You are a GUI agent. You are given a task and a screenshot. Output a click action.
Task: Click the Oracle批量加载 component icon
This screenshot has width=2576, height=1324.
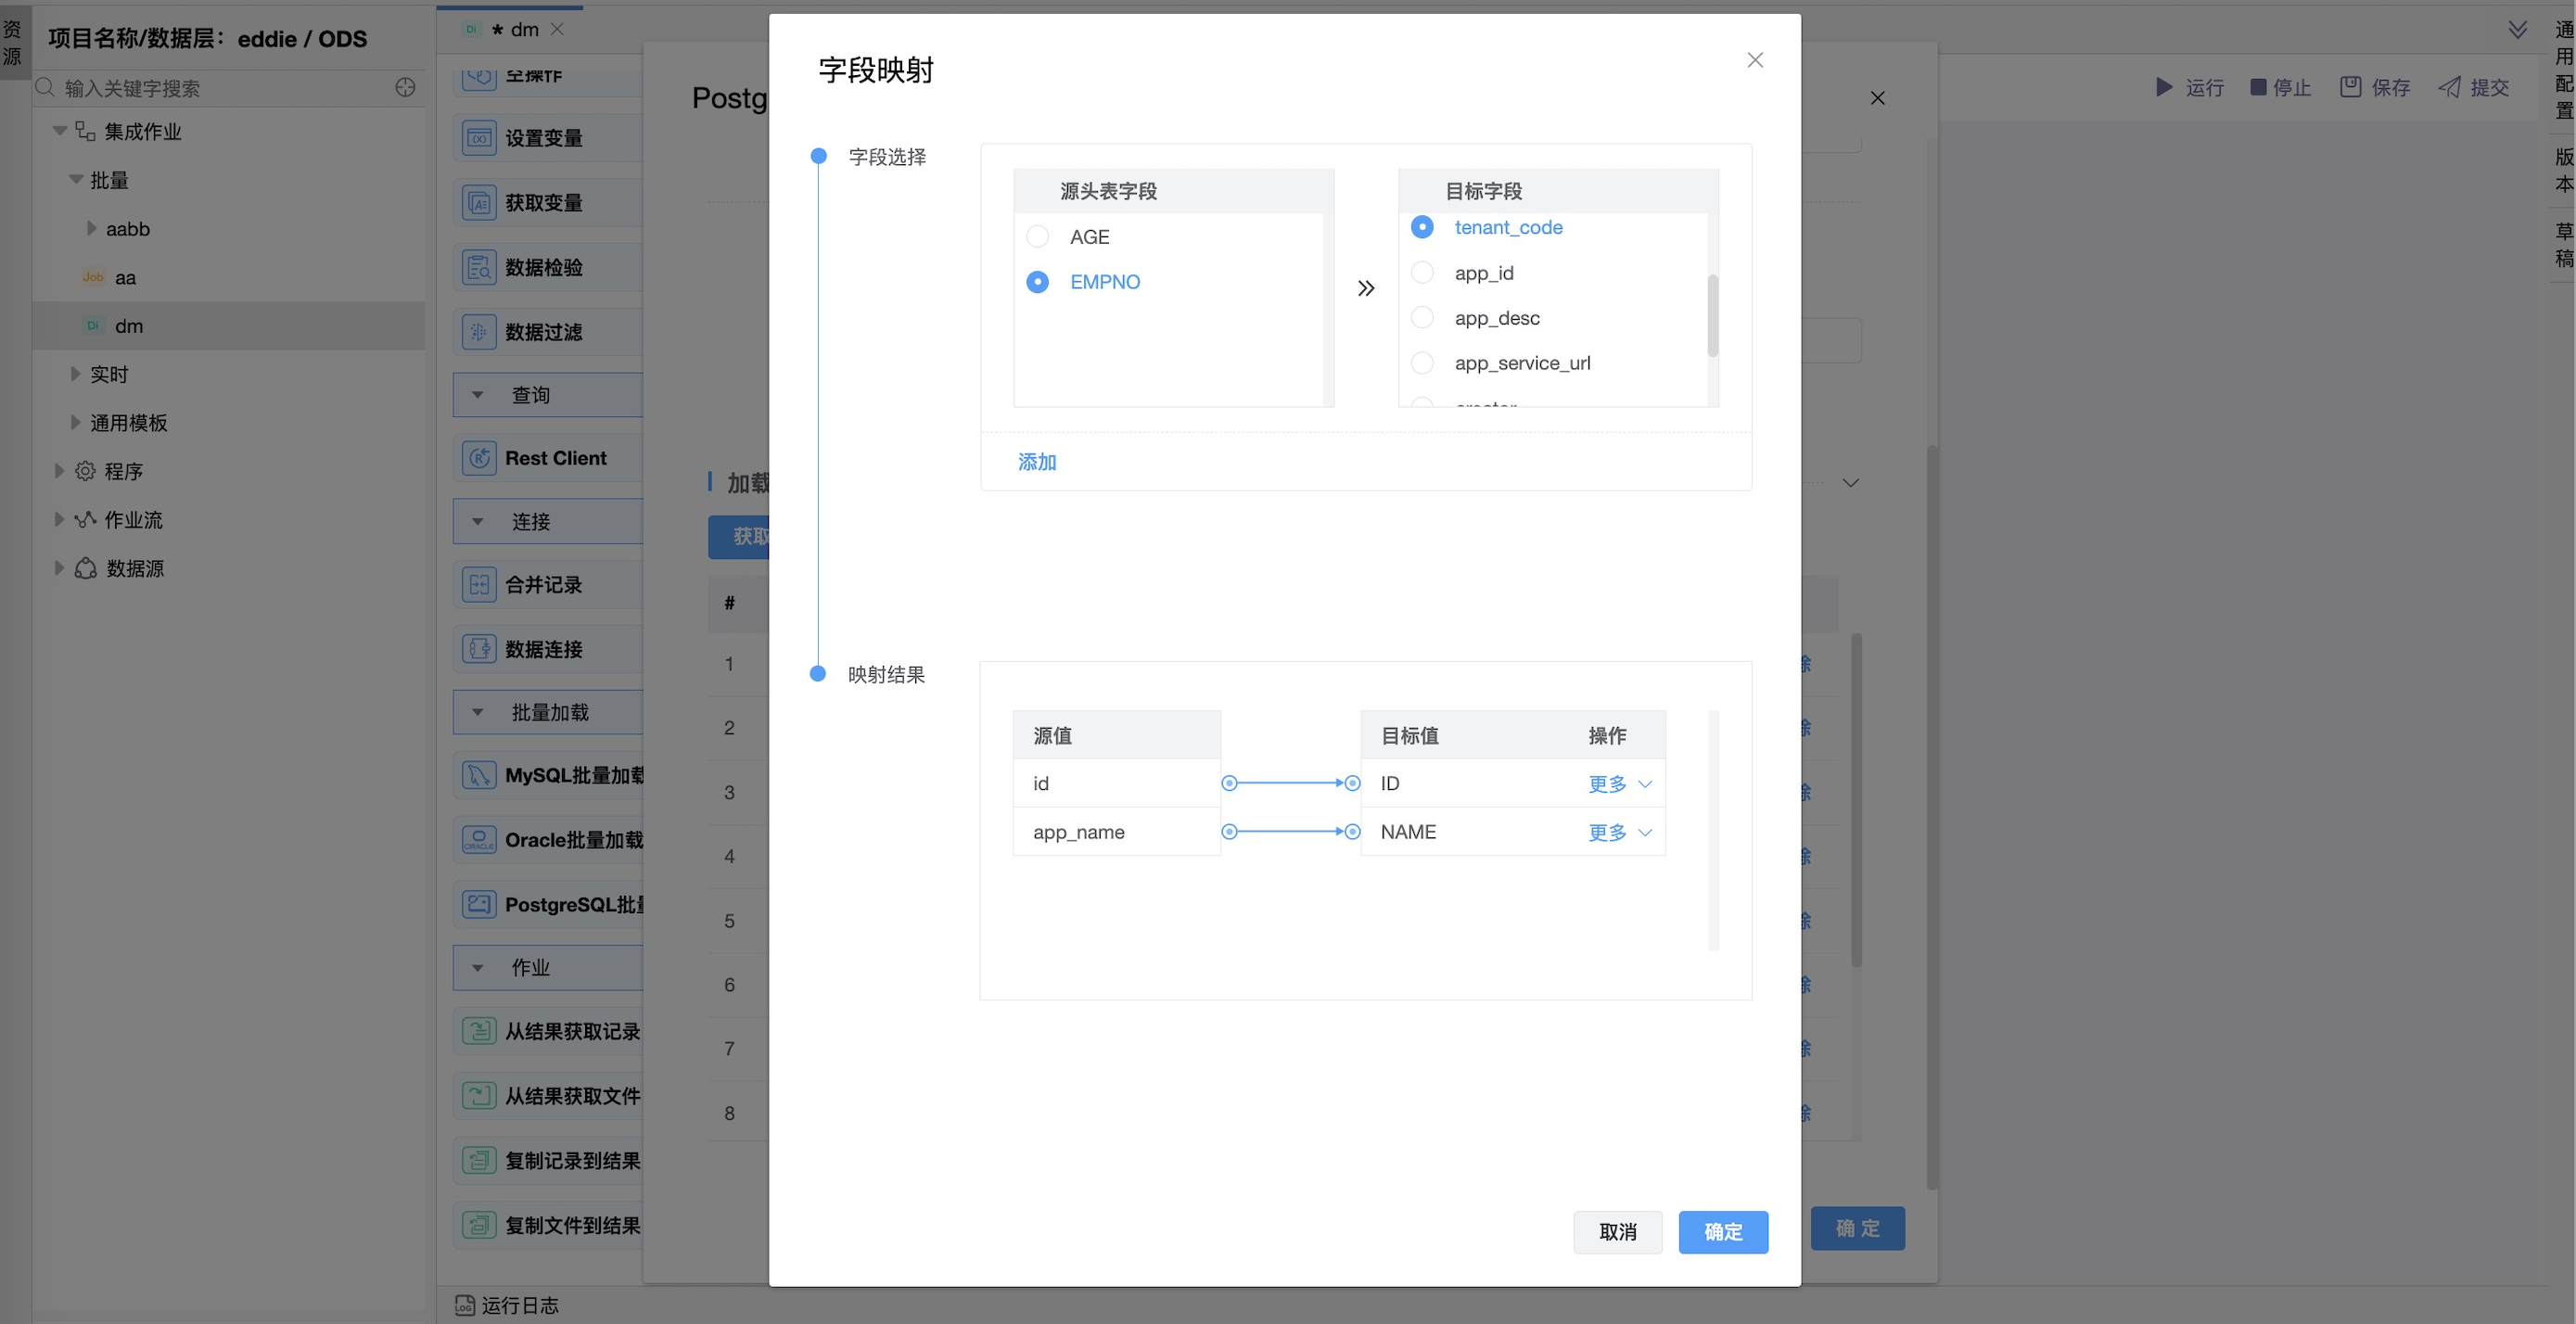(479, 840)
